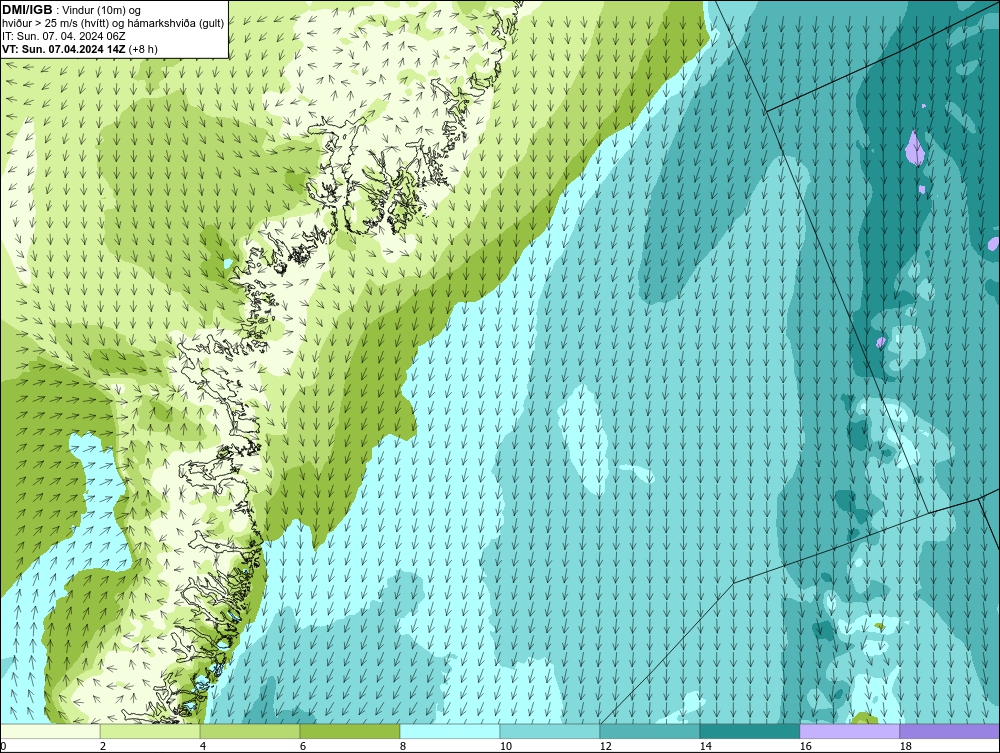Click the 14–16 m/s dark teal legend swatch
This screenshot has height=753, width=1000.
click(749, 731)
